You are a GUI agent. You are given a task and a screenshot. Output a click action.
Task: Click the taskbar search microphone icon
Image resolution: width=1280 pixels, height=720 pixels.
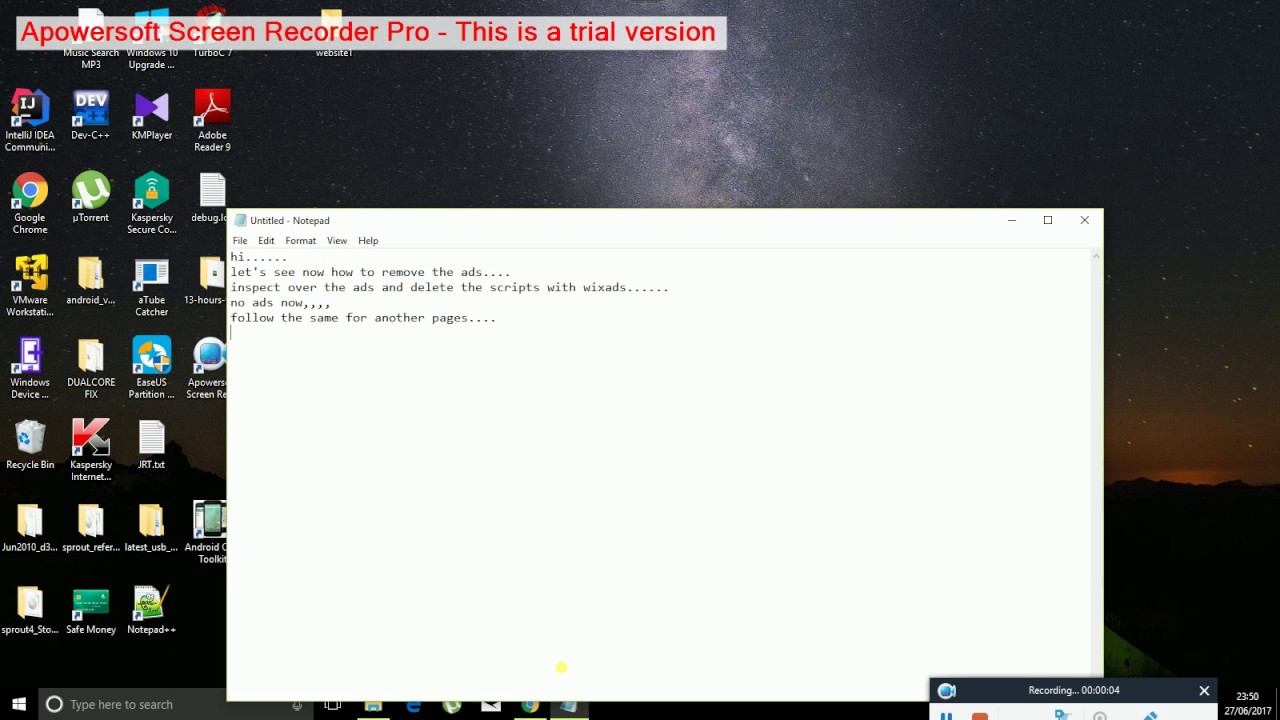pyautogui.click(x=297, y=704)
